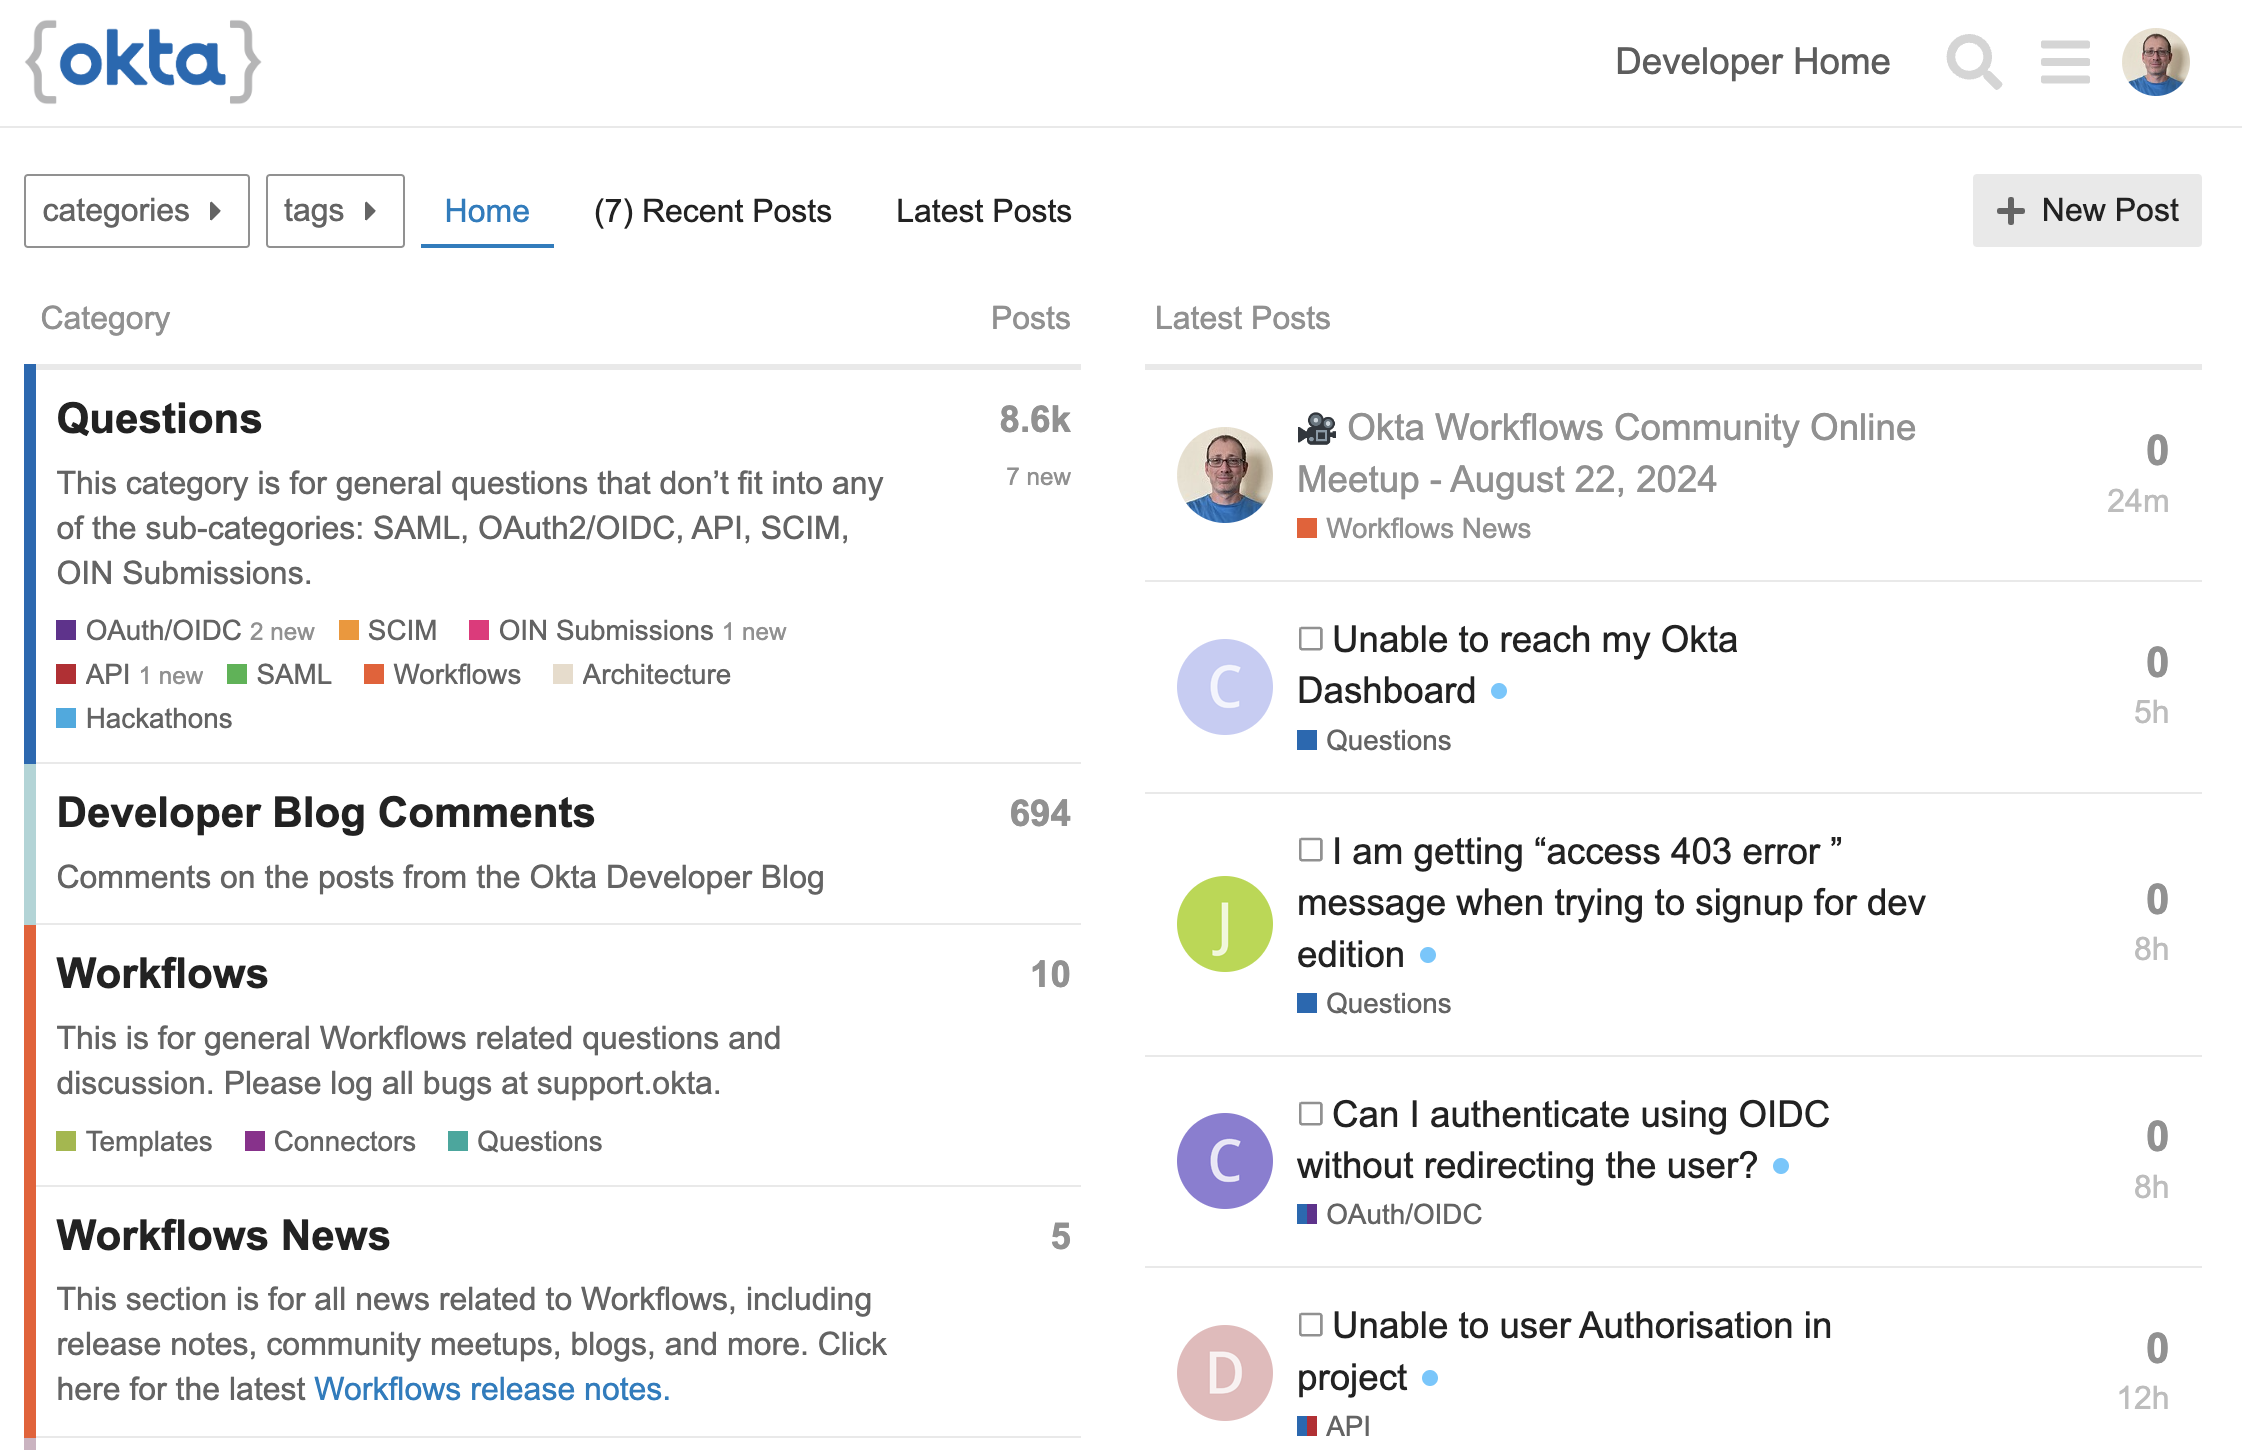Click the purple C avatar for OIDC post

point(1224,1161)
